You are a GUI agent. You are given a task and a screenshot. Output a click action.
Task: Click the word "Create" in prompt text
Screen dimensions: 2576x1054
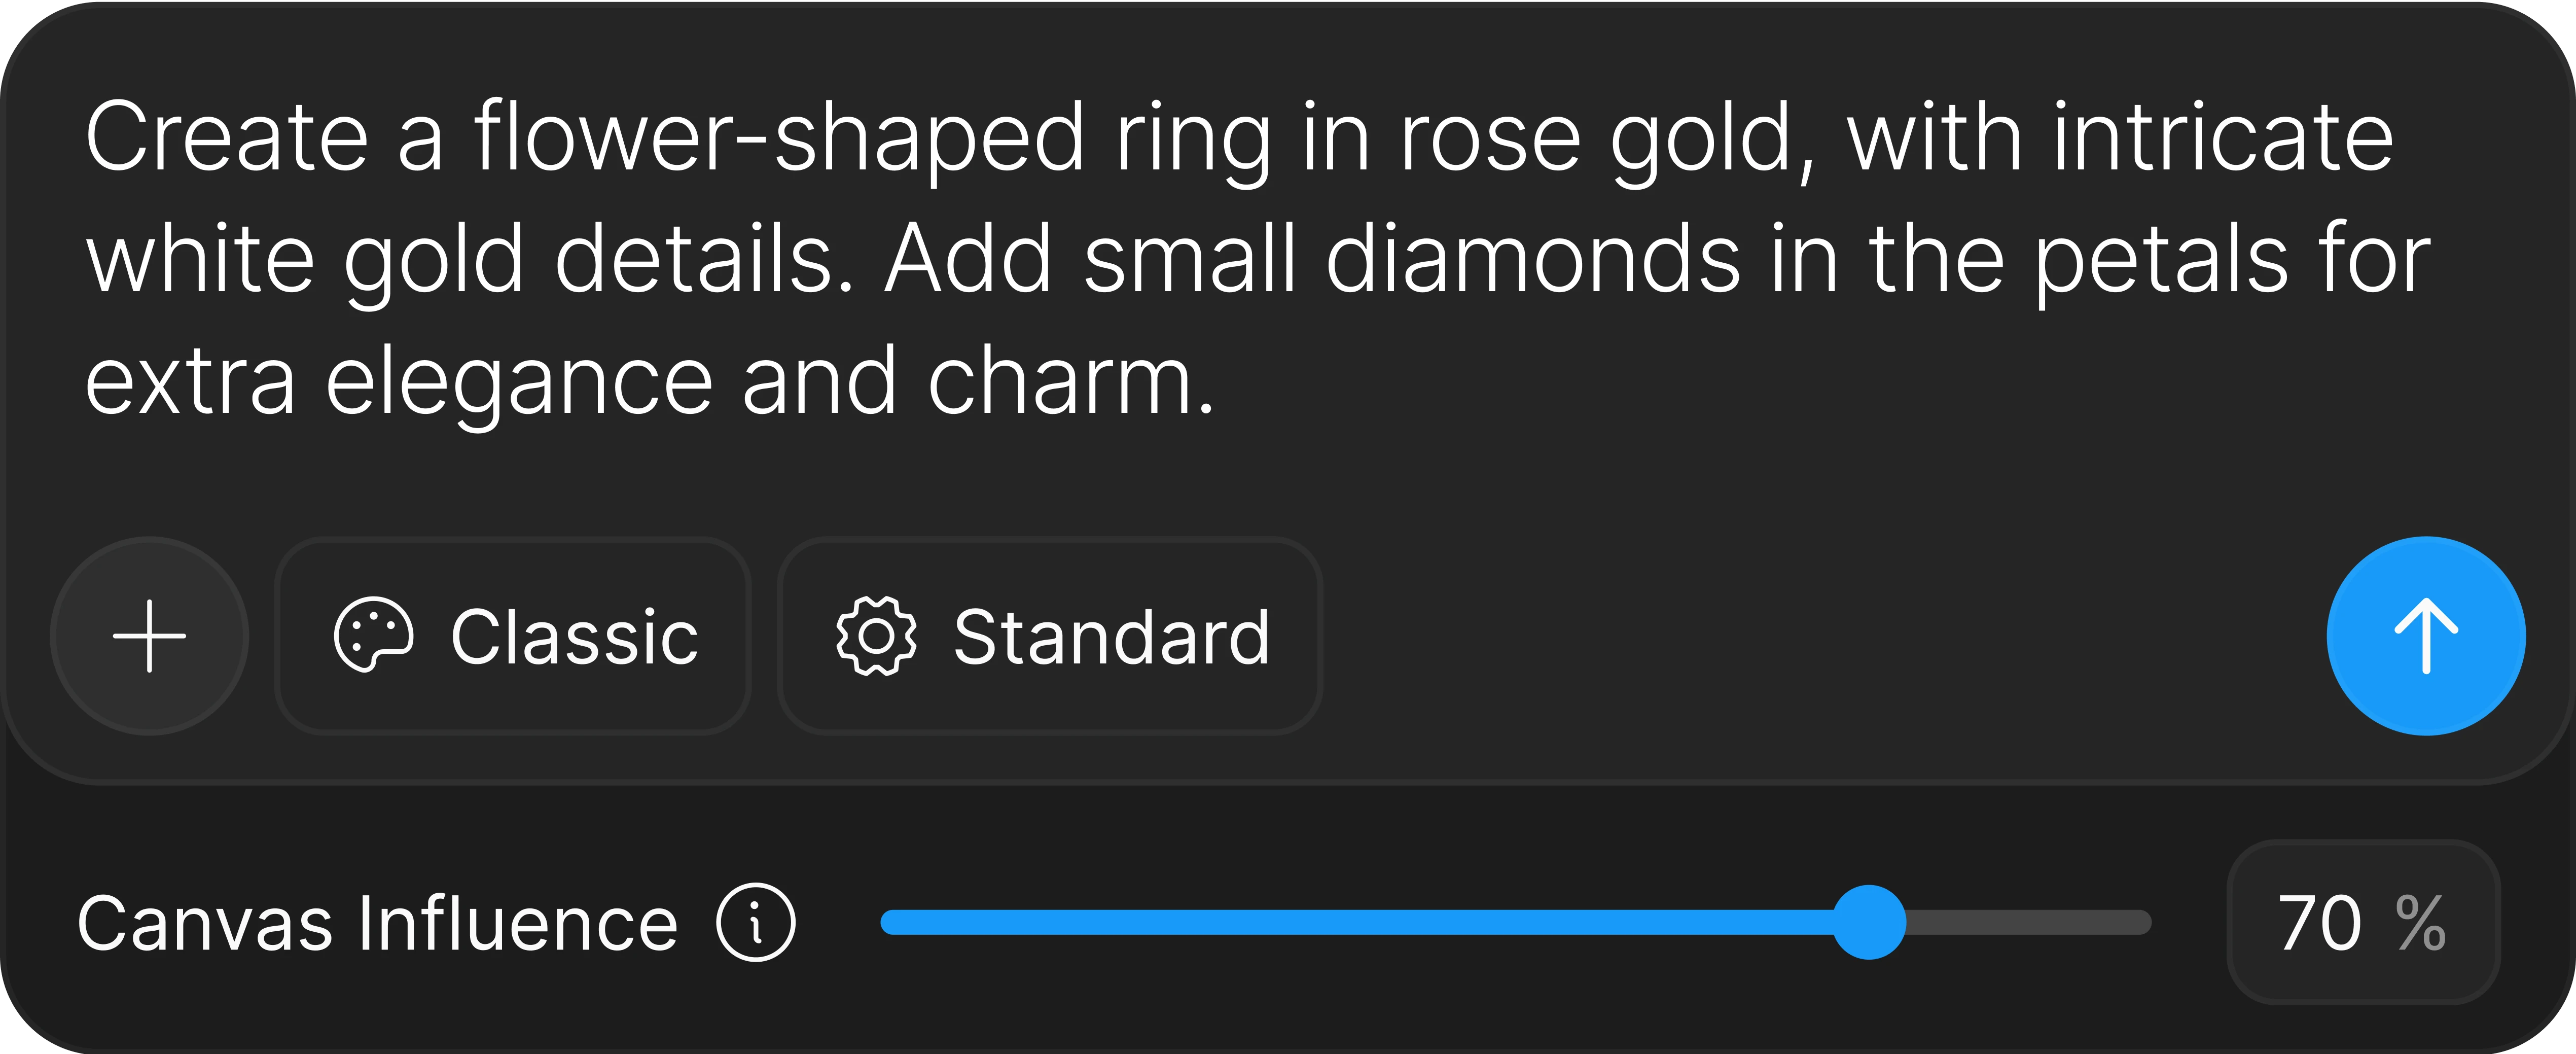click(227, 137)
